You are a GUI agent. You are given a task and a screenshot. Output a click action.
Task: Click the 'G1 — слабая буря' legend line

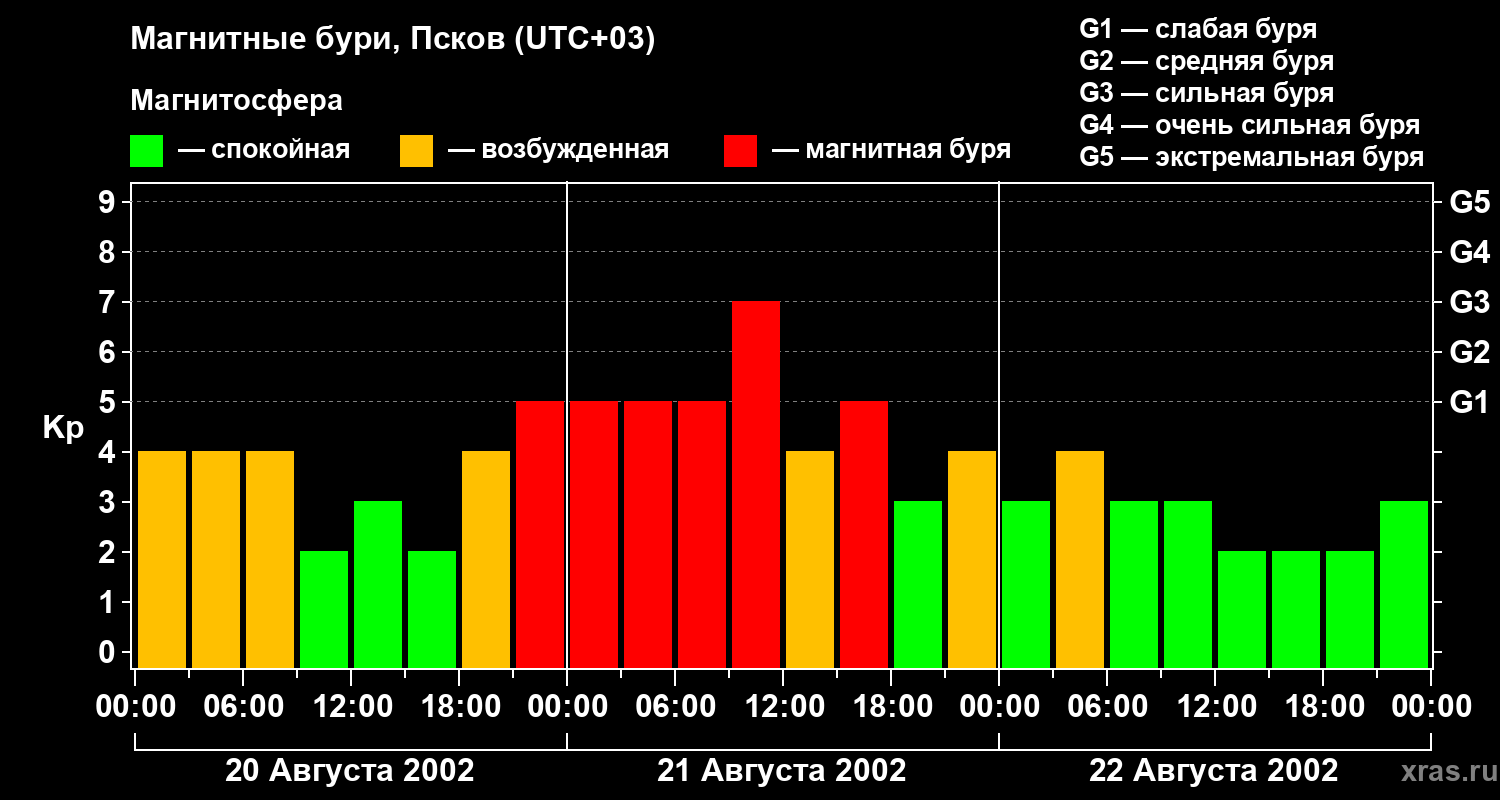point(1198,29)
